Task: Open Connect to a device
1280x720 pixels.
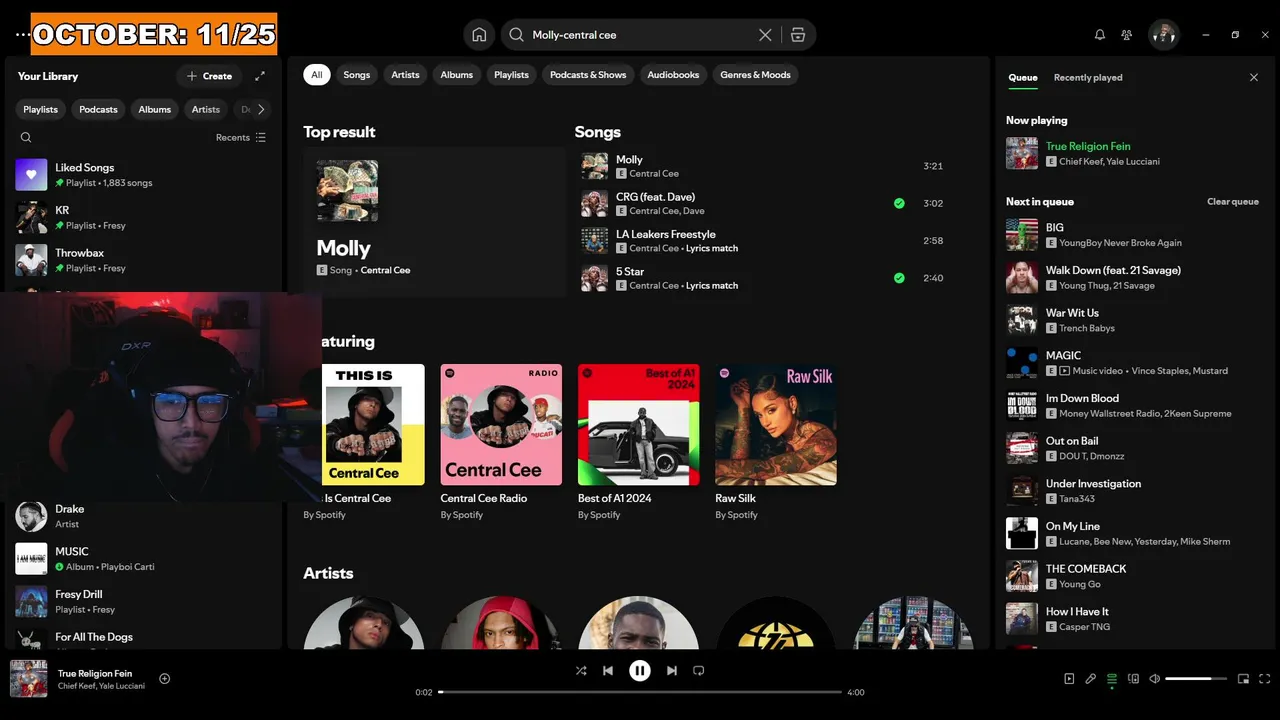Action: (x=1134, y=679)
